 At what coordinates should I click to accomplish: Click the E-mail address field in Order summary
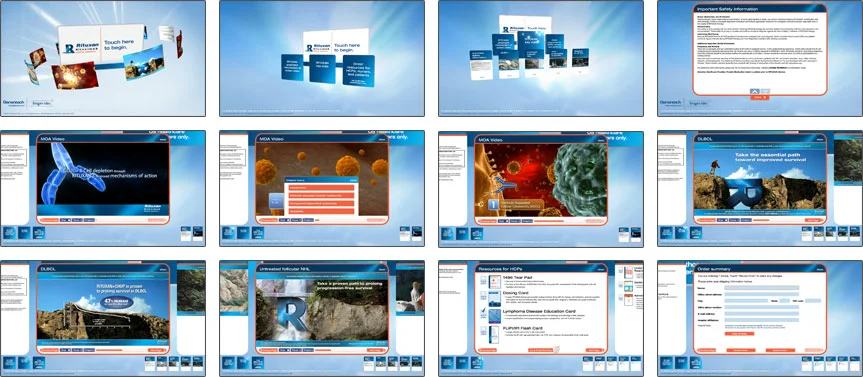coord(762,314)
